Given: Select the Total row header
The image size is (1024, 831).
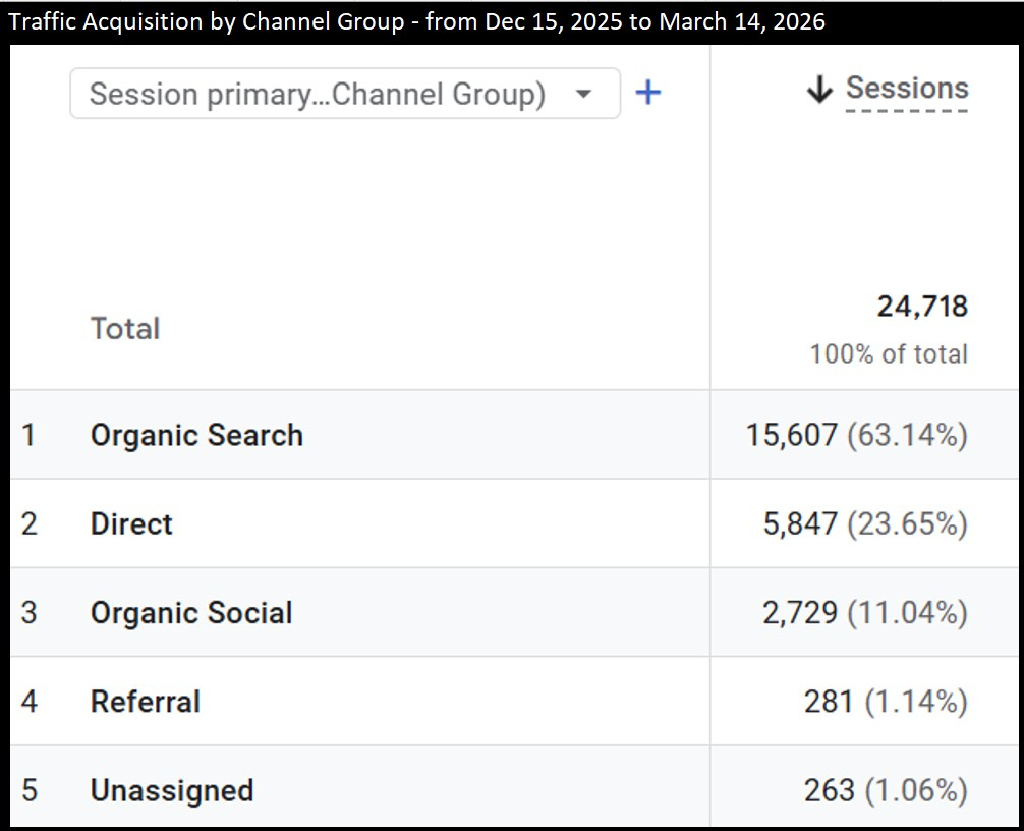Looking at the screenshot, I should tap(124, 328).
